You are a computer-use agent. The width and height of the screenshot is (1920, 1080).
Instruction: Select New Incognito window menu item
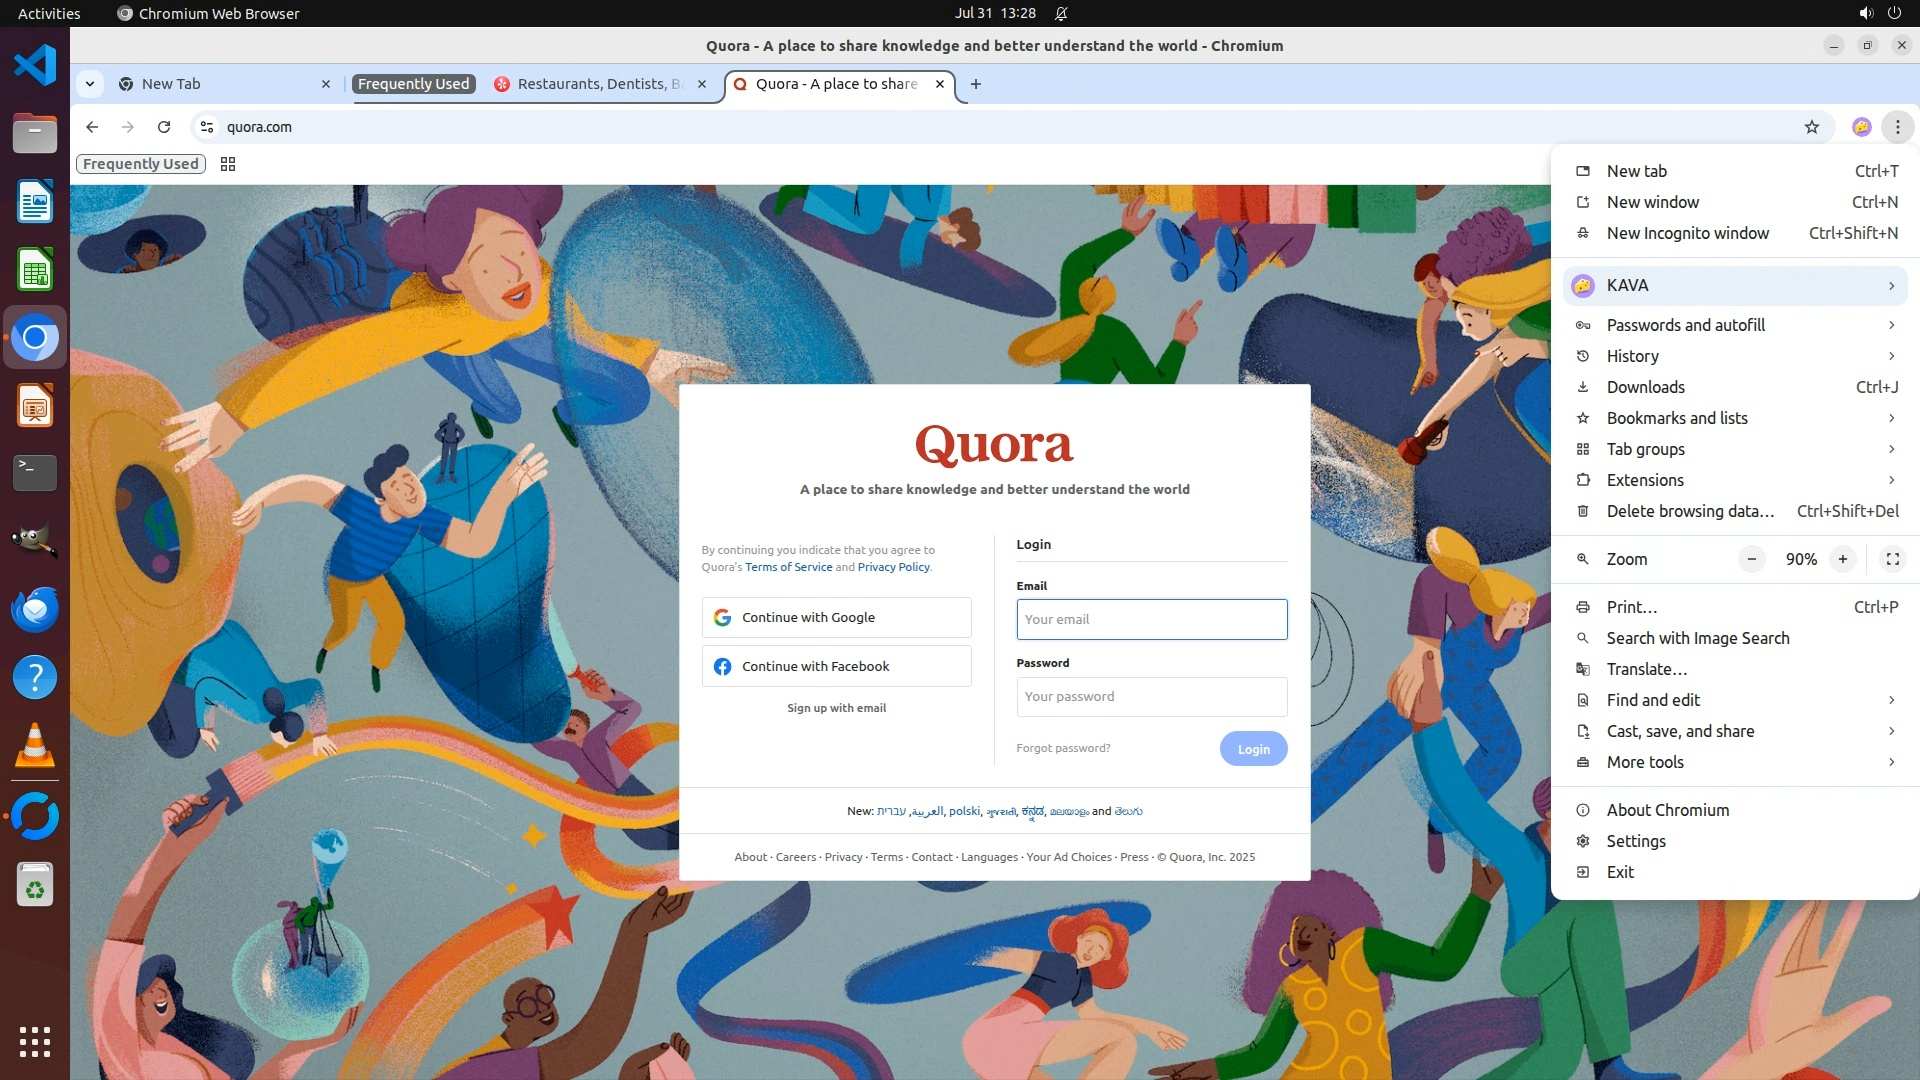(x=1687, y=233)
